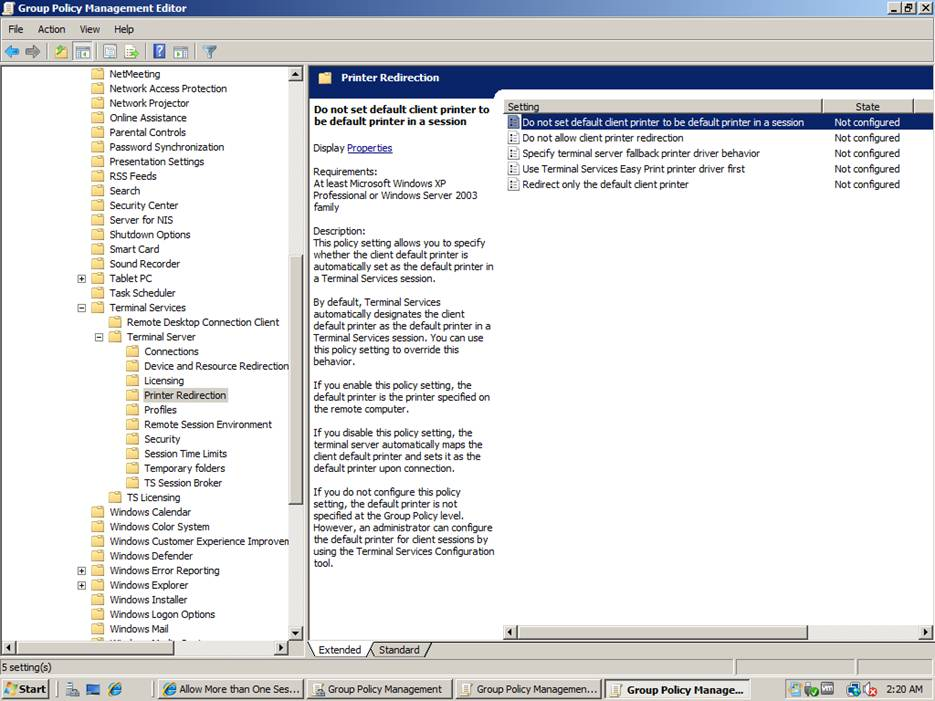Click the Show/Hide Action Pane icon
935x701 pixels.
pos(181,51)
